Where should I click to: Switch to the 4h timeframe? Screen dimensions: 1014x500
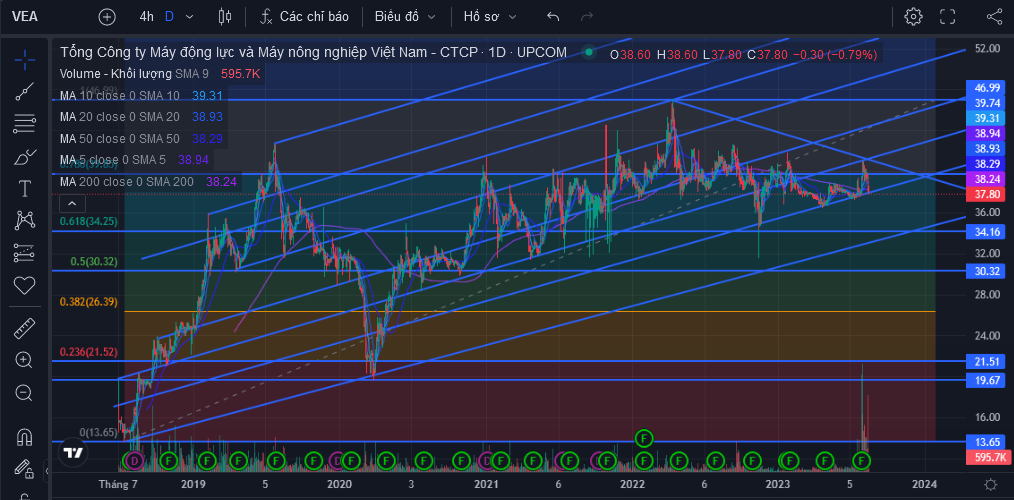[x=147, y=17]
